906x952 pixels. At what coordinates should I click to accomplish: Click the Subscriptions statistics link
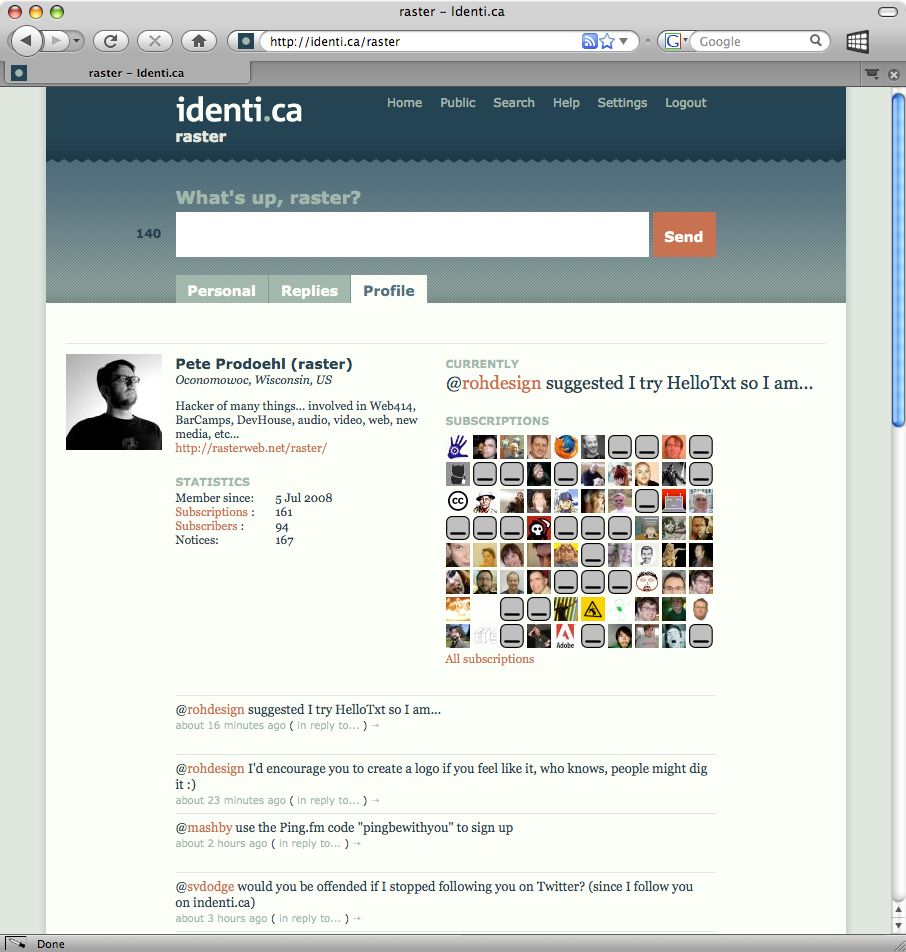[x=211, y=512]
